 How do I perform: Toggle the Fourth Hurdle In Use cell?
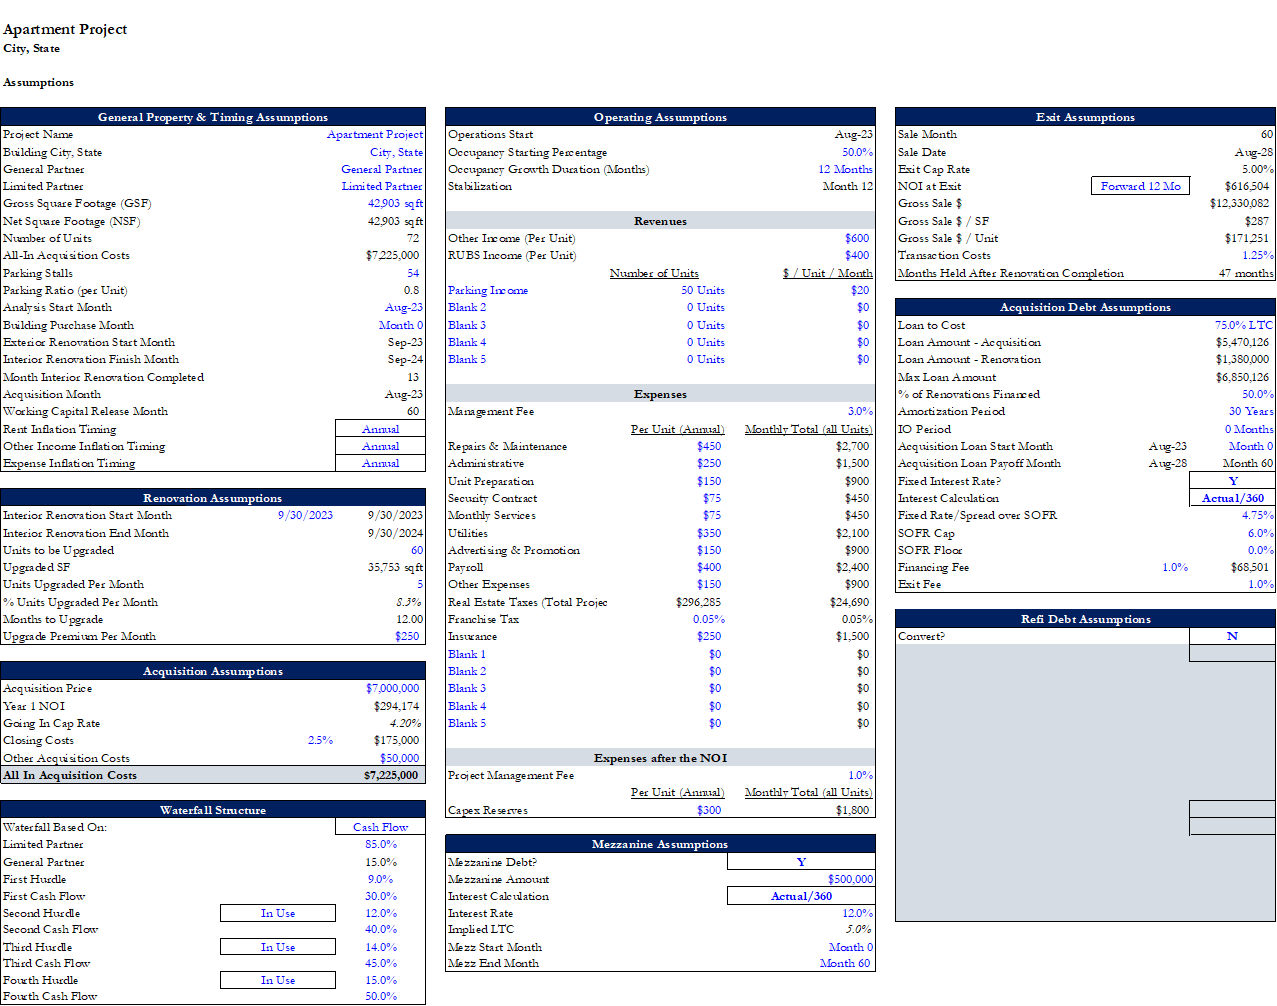point(278,980)
